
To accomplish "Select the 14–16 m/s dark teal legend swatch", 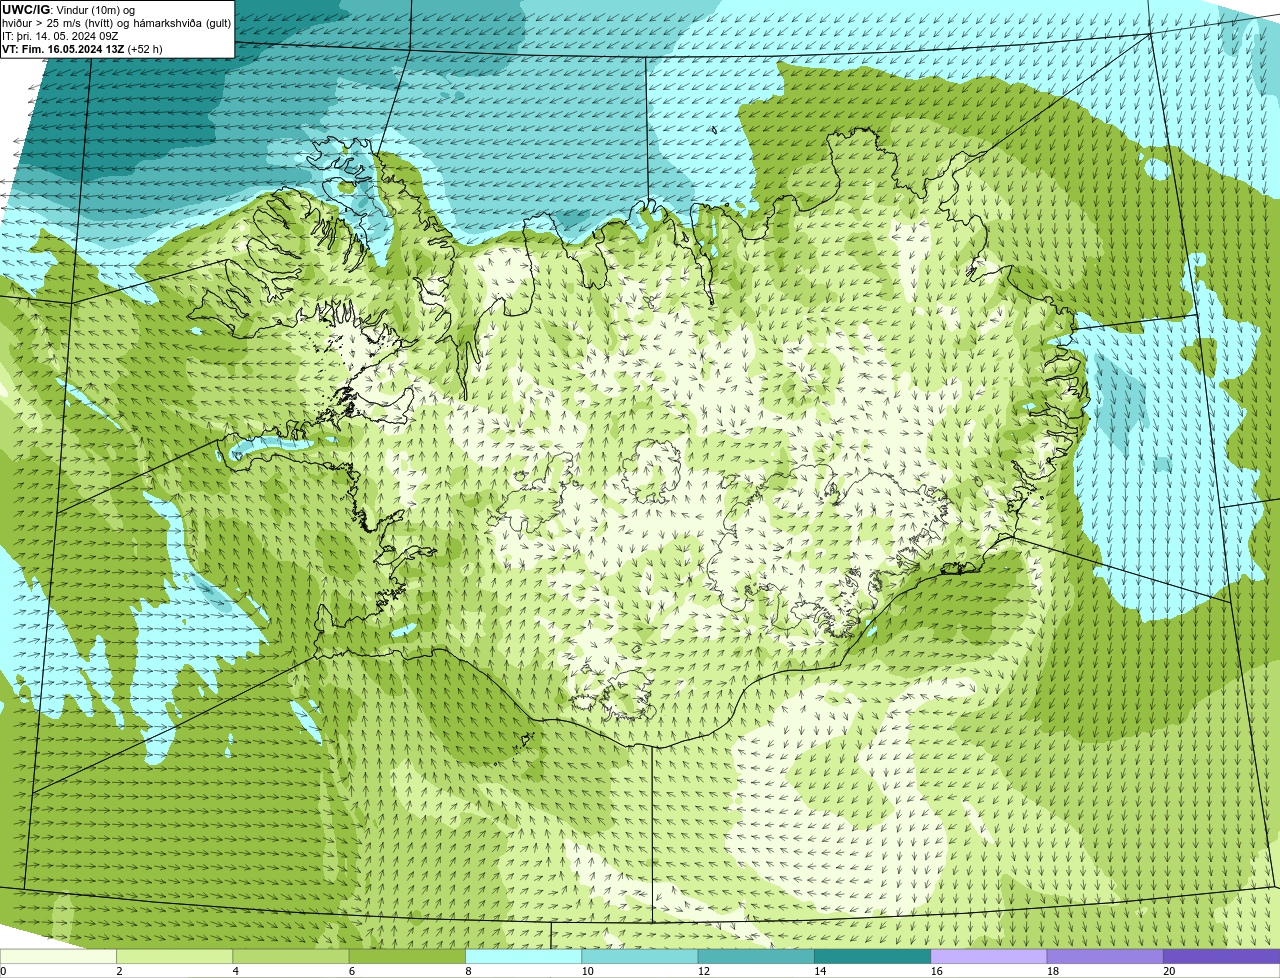I will [872, 956].
